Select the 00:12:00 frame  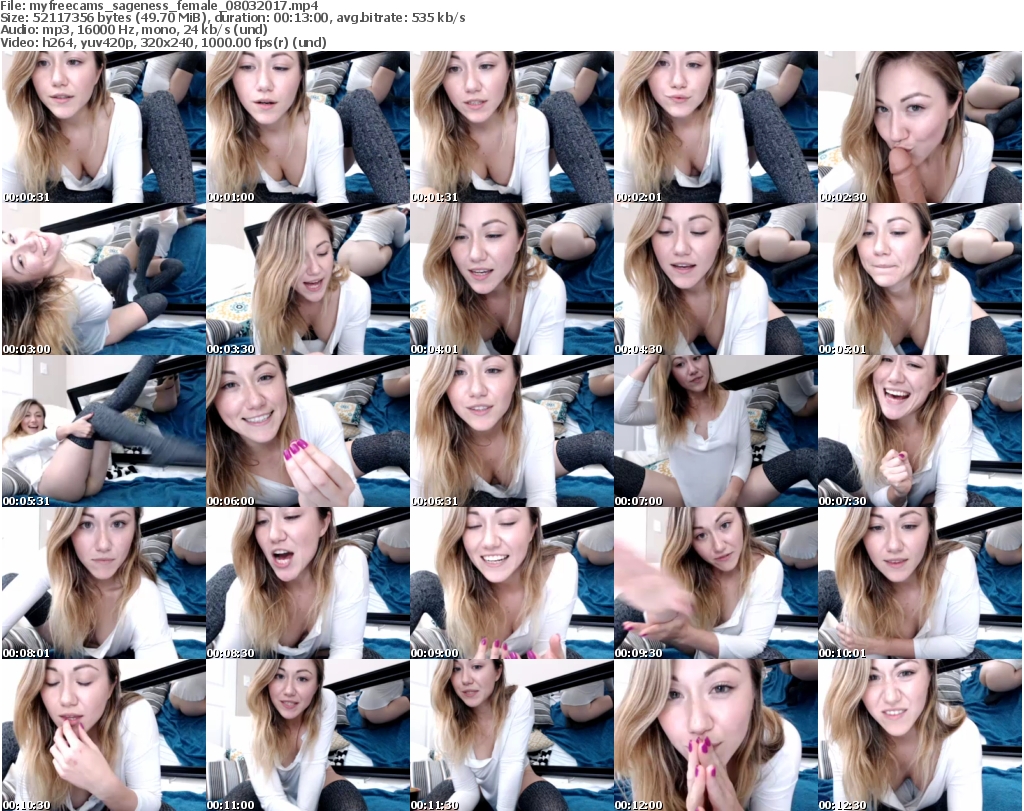715,735
